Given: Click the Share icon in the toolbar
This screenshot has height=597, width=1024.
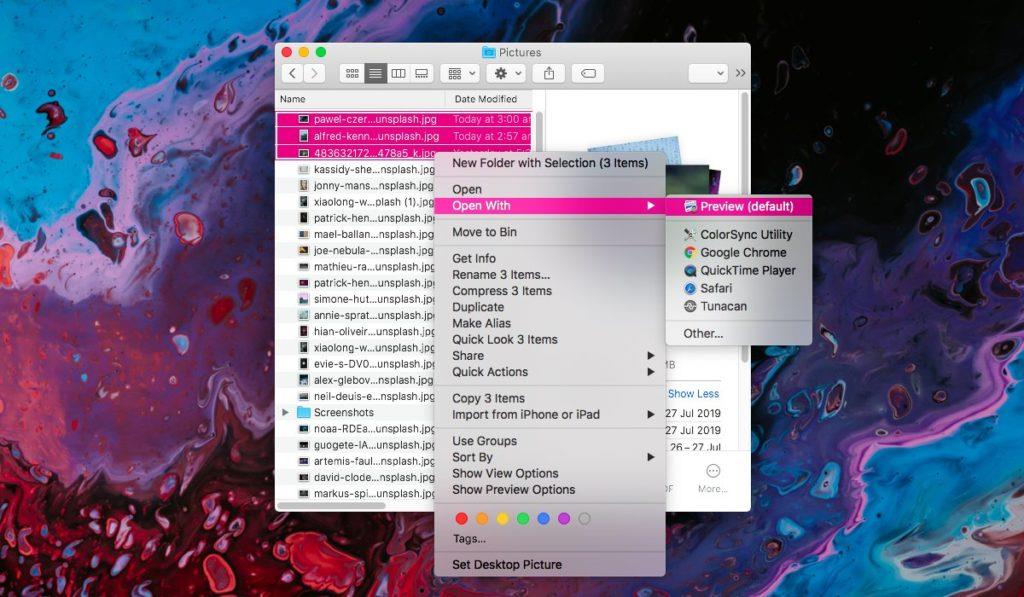Looking at the screenshot, I should point(549,72).
